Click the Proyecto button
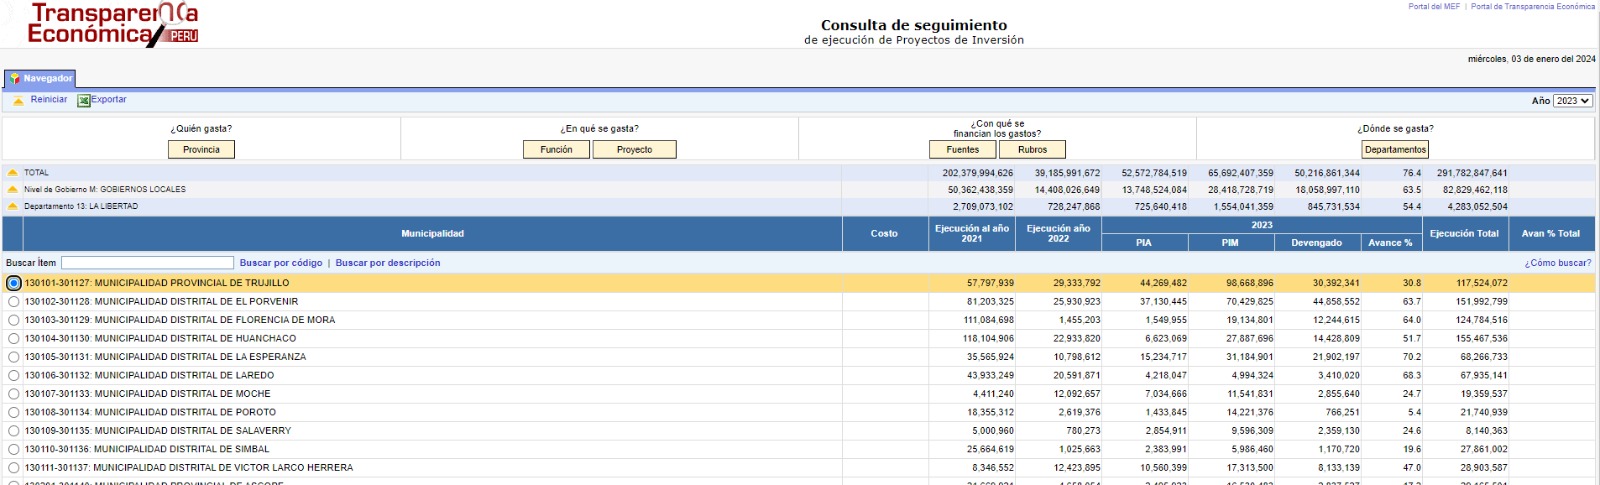This screenshot has width=1600, height=485. pyautogui.click(x=634, y=150)
